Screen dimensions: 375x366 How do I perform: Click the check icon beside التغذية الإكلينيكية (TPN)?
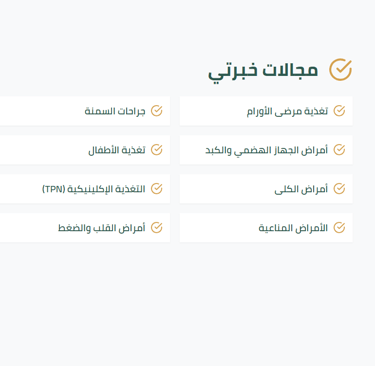point(157,189)
